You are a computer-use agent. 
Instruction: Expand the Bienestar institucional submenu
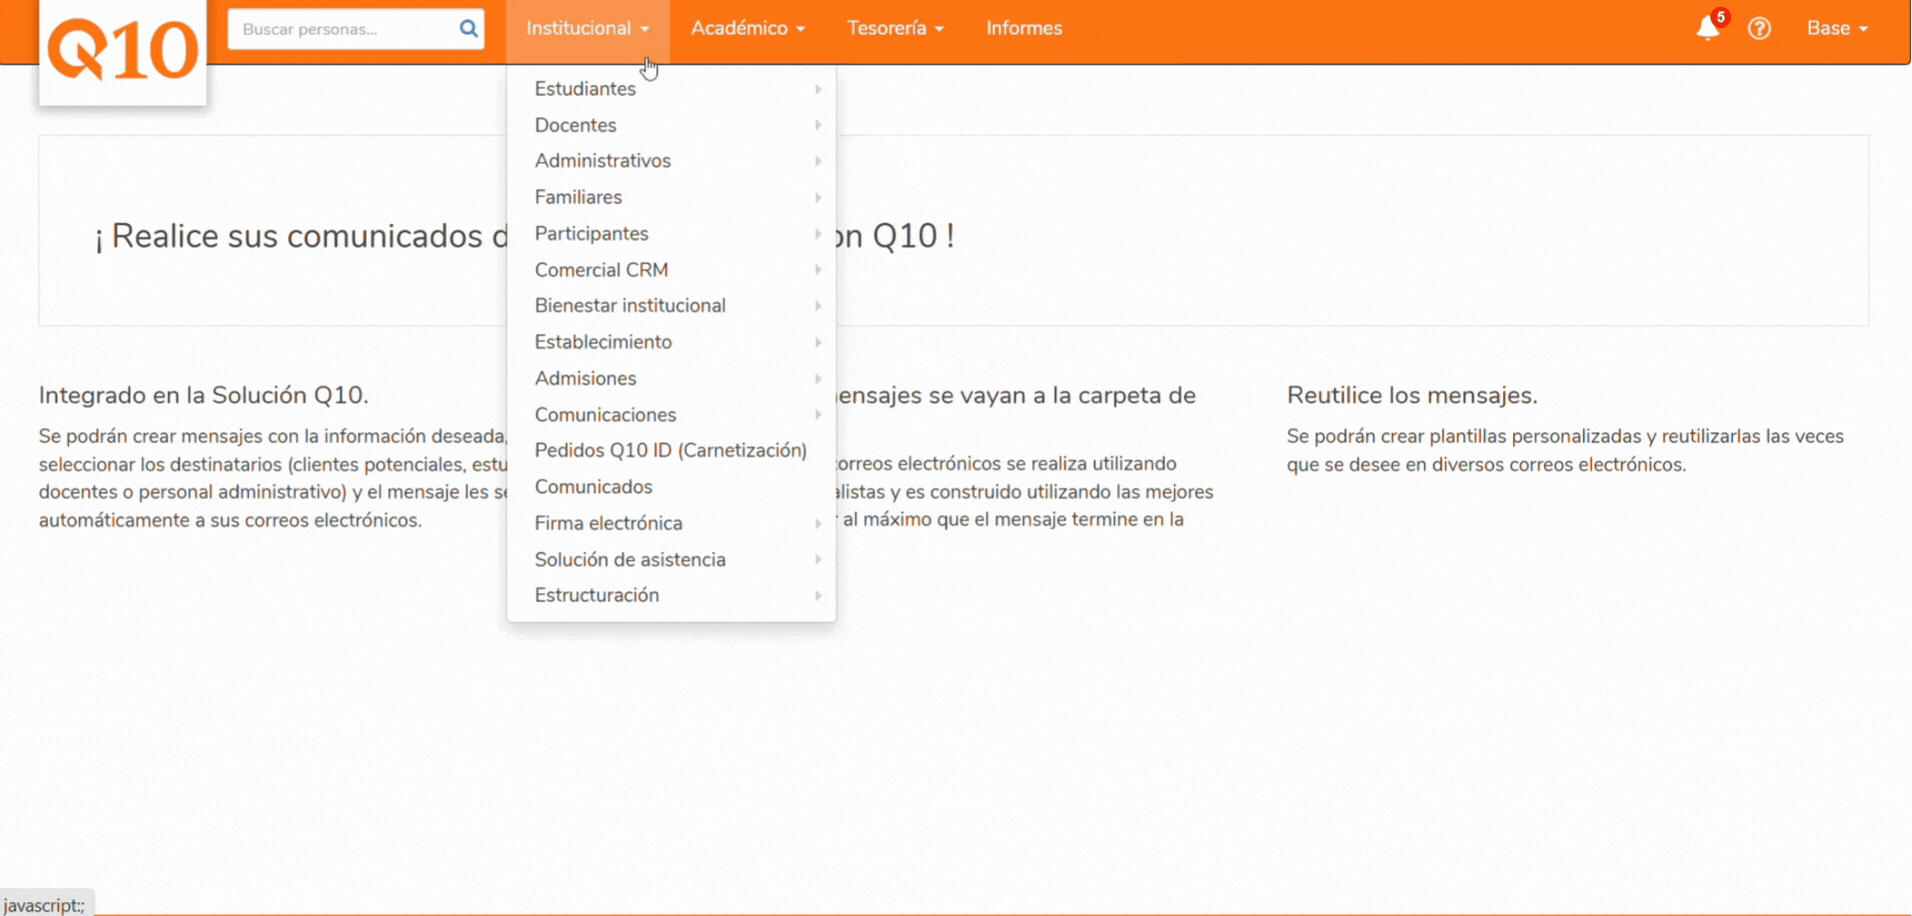(x=671, y=306)
